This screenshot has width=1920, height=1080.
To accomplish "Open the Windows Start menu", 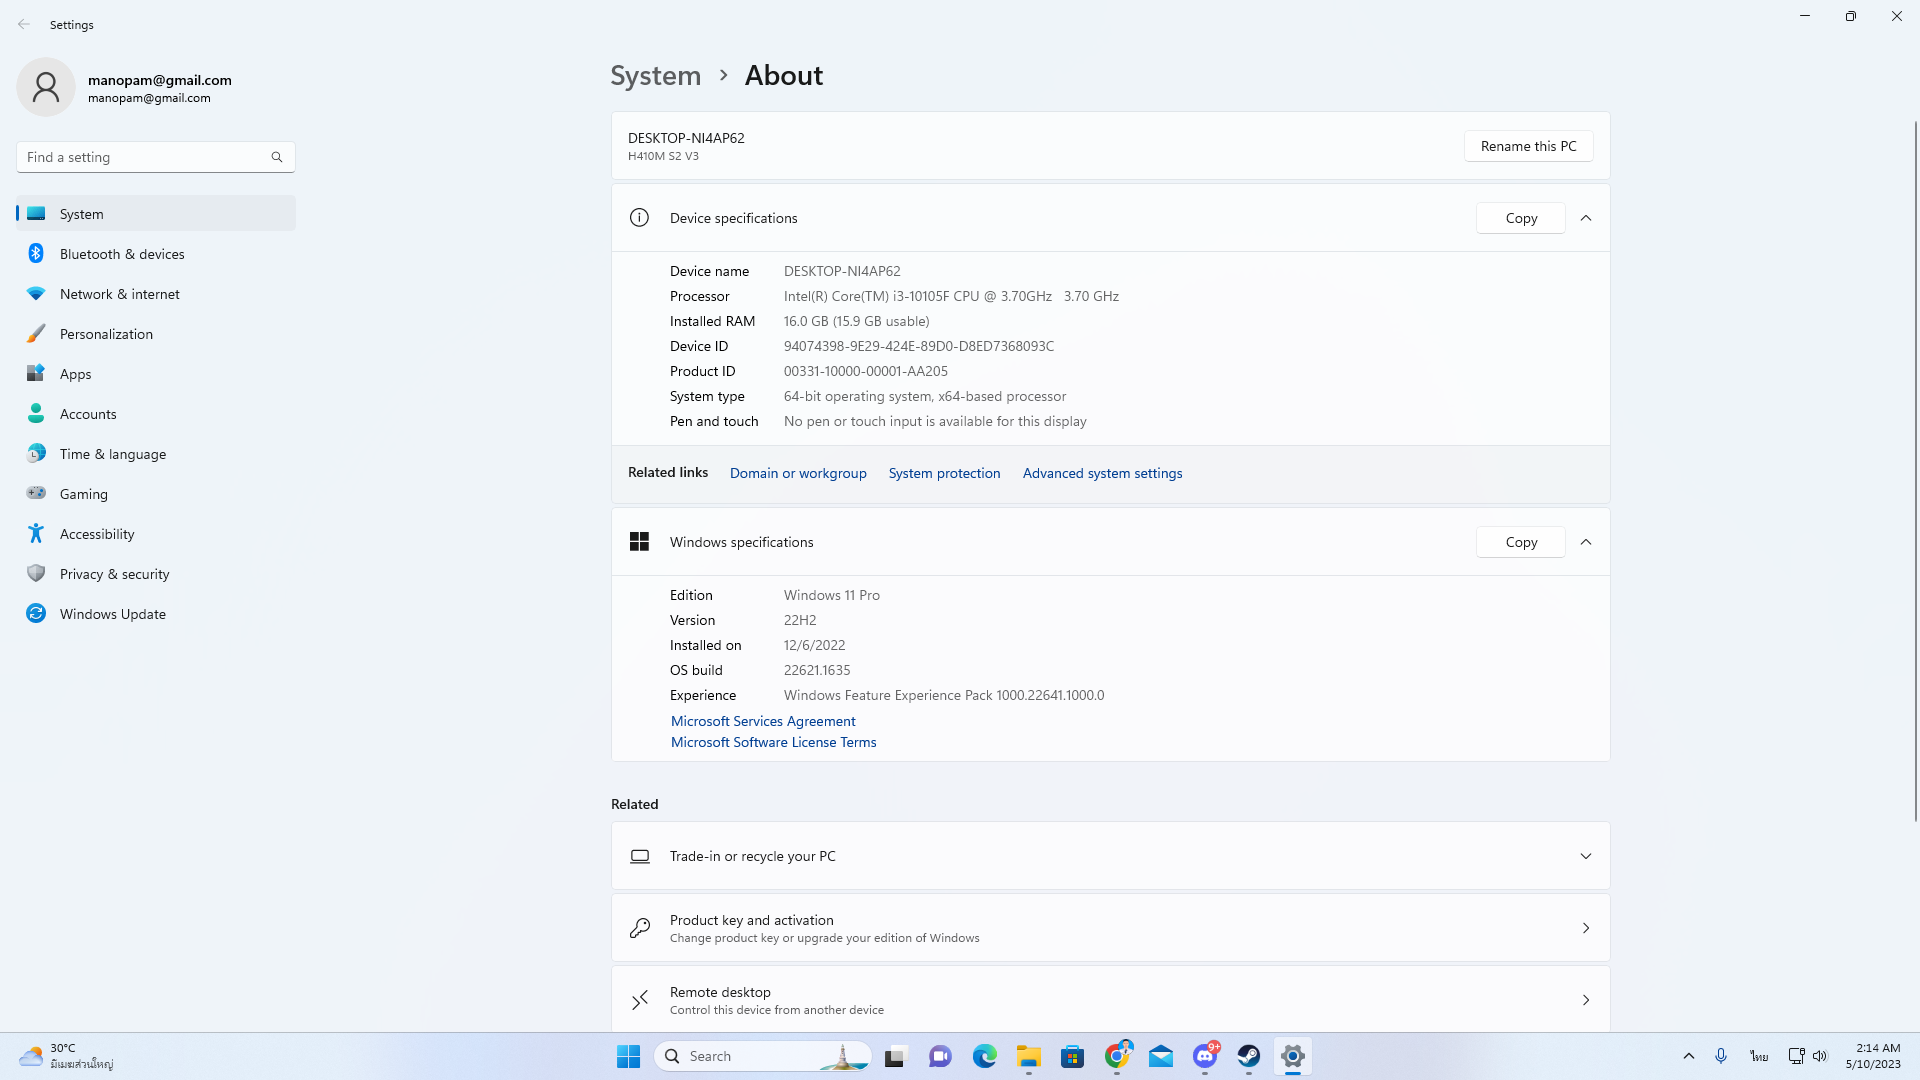I will 628,1056.
